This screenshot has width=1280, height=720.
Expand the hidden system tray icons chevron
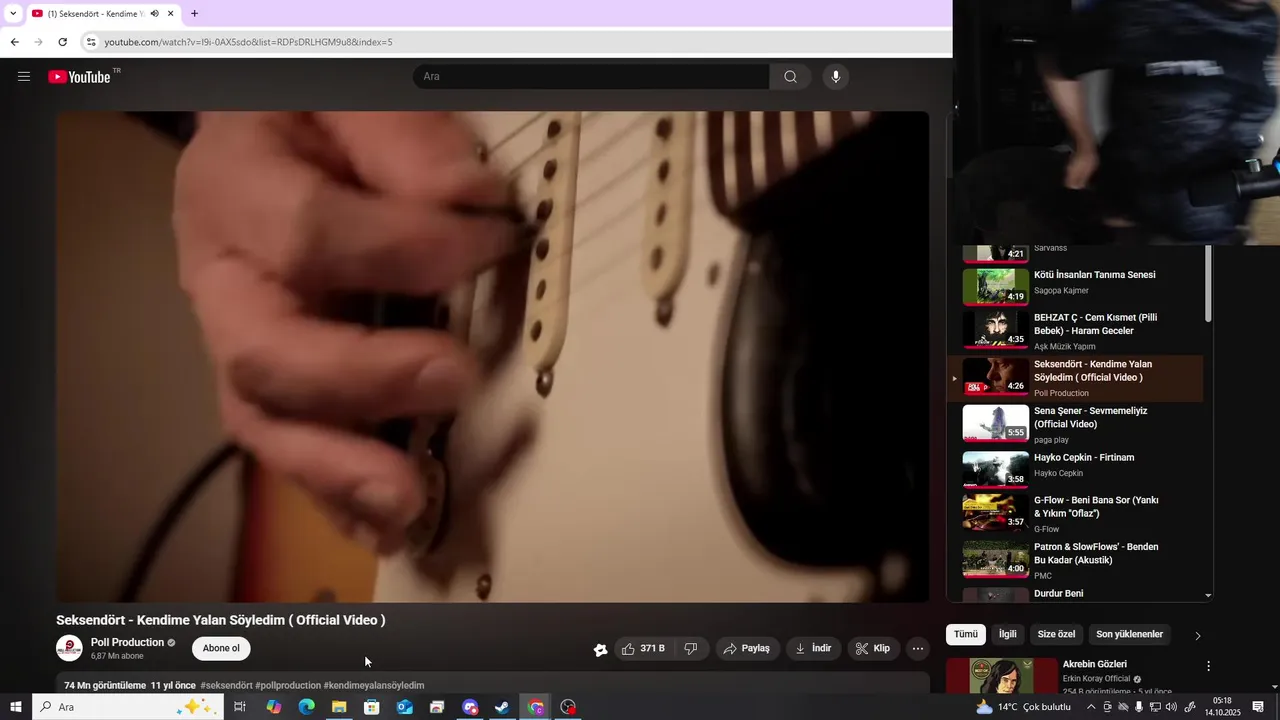(x=1092, y=707)
